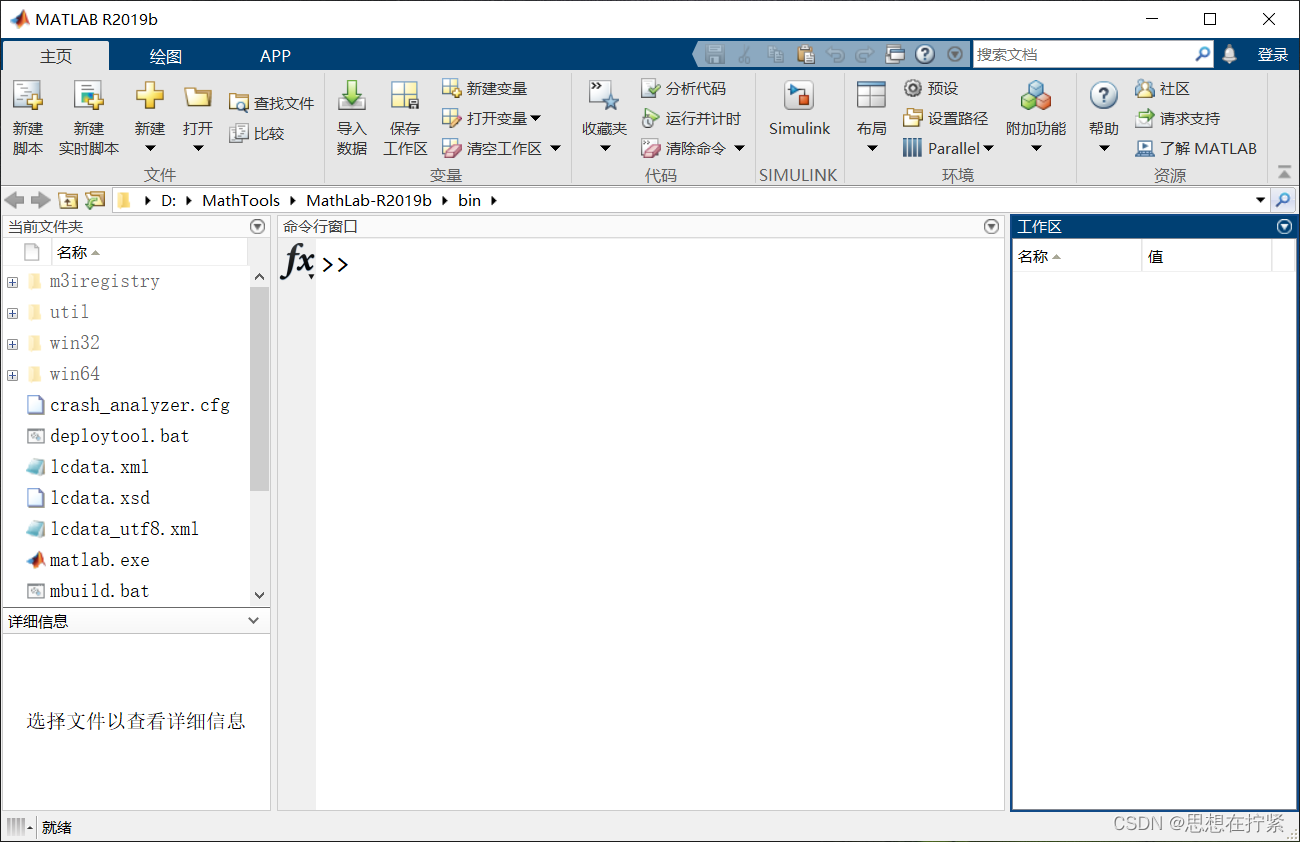This screenshot has height=842, width=1300.
Task: Switch to the APP tab
Action: pyautogui.click(x=275, y=56)
